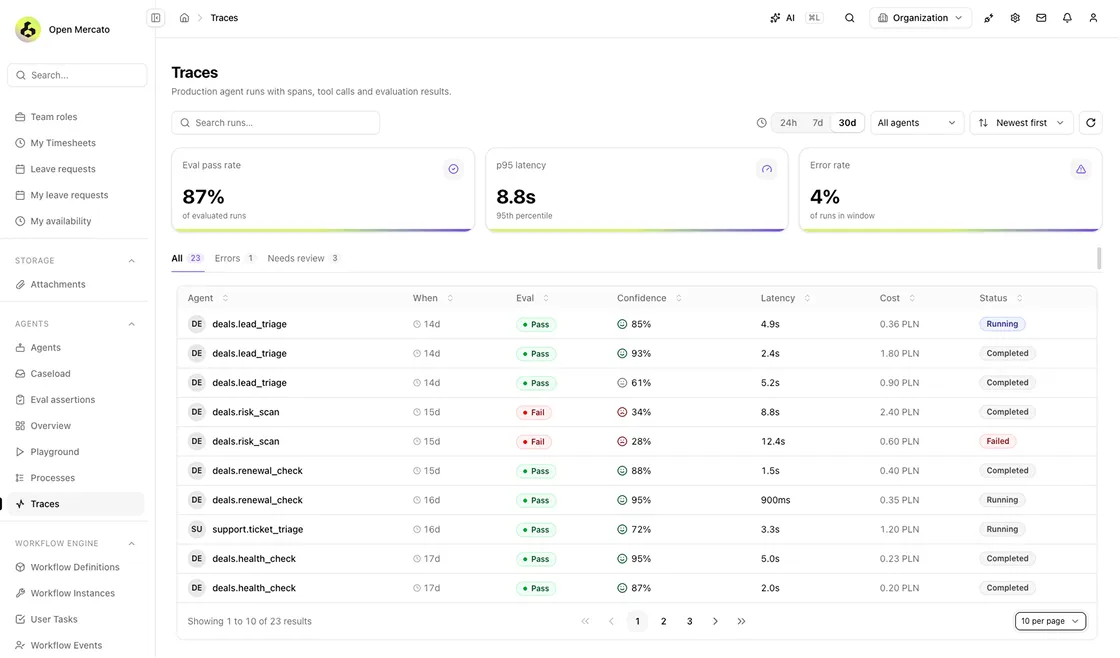Open the messages envelope icon
Viewport: 1120px width, 658px height.
pos(1041,18)
